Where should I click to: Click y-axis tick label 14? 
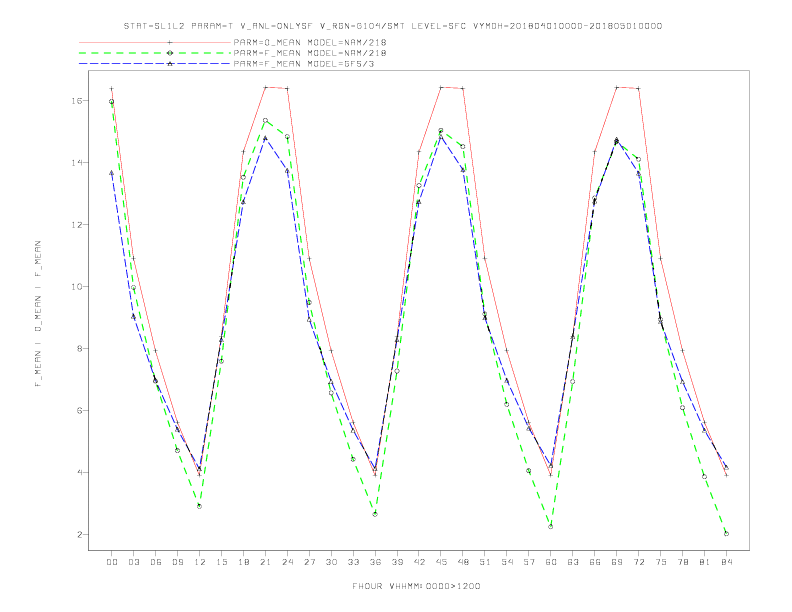point(77,163)
